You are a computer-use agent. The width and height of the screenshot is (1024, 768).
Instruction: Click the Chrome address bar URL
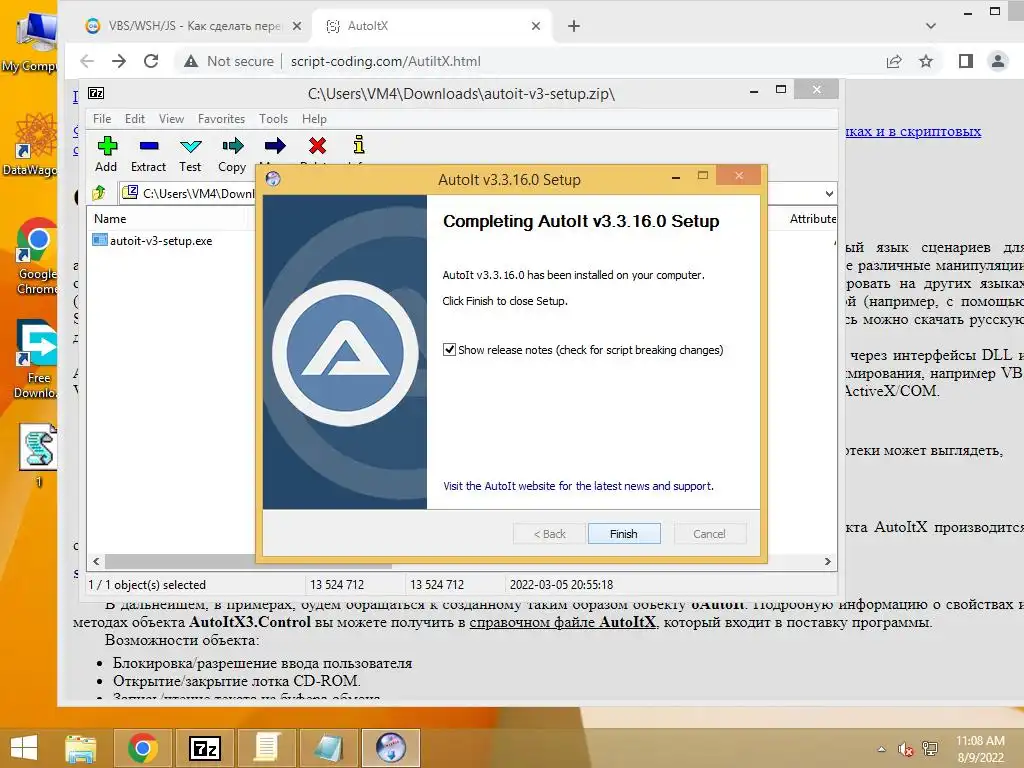click(x=385, y=61)
